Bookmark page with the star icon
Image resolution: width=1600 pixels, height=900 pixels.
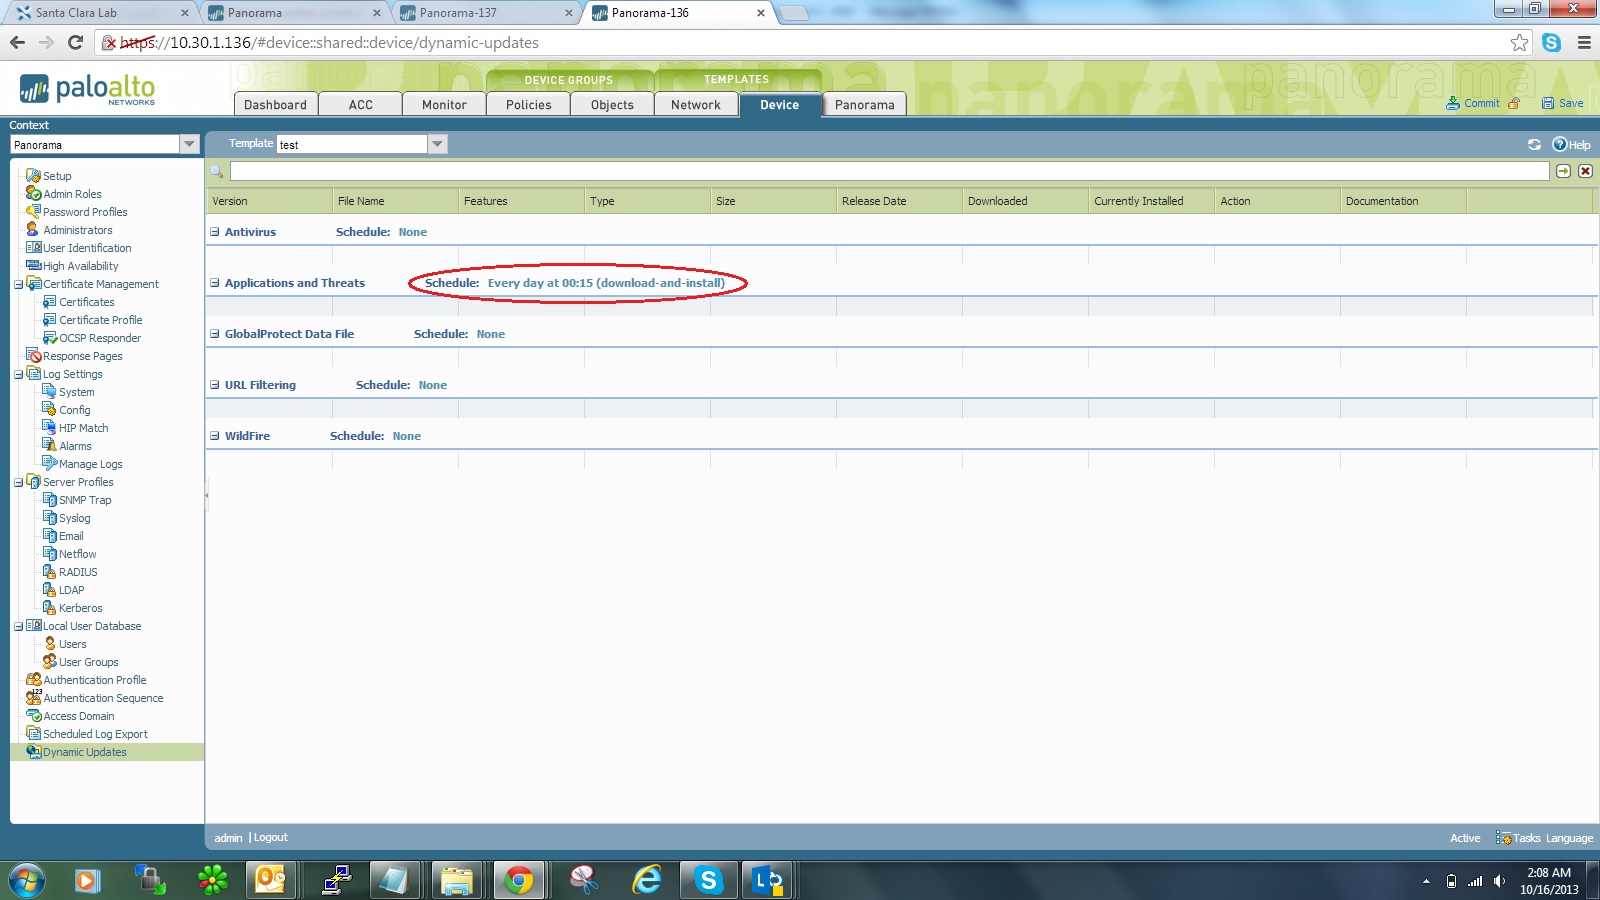click(1520, 42)
